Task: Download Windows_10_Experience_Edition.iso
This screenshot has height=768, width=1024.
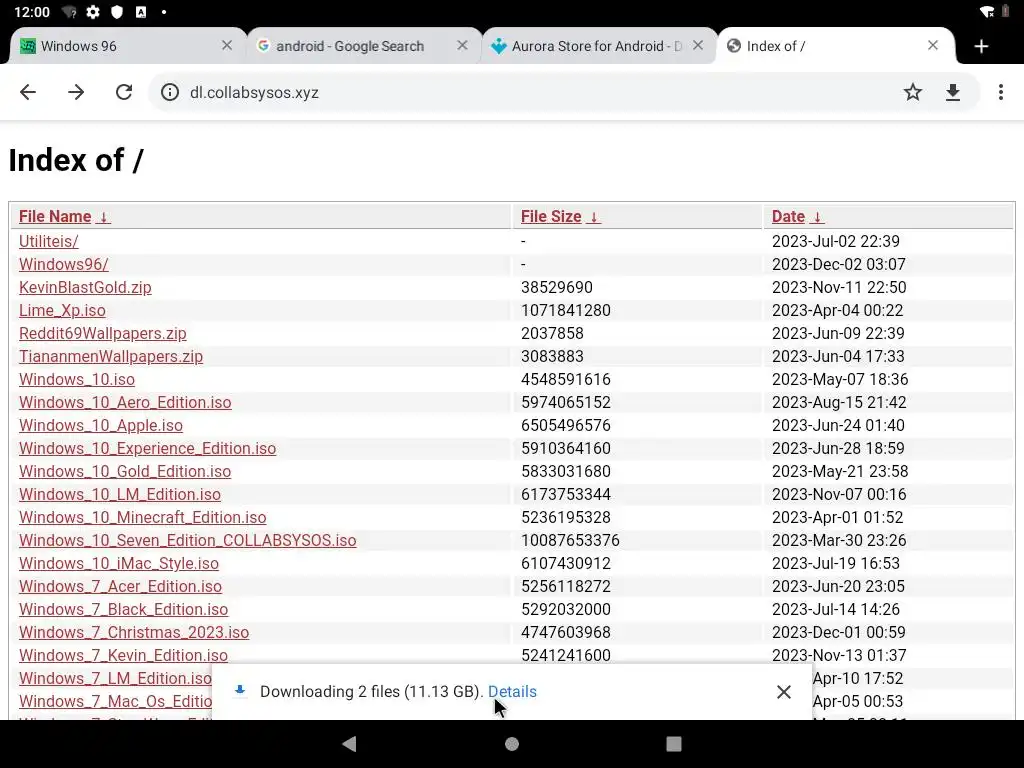Action: 148,448
